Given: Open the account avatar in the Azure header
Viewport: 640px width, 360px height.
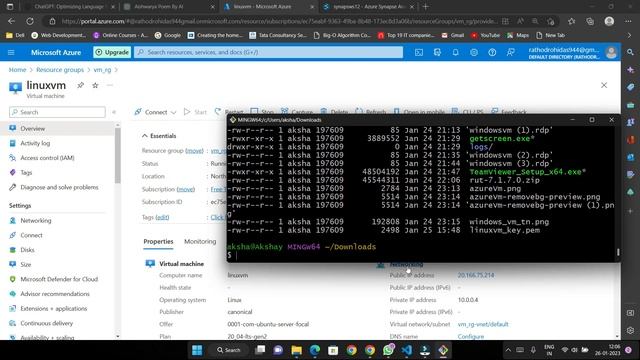Looking at the screenshot, I should point(611,52).
